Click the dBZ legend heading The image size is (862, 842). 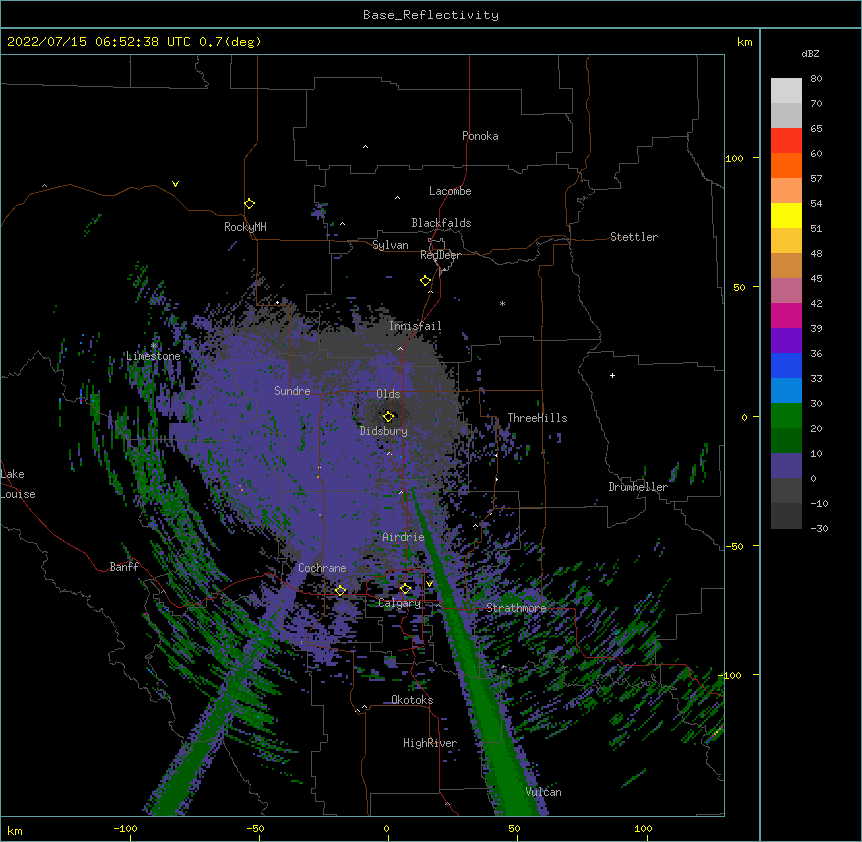810,53
